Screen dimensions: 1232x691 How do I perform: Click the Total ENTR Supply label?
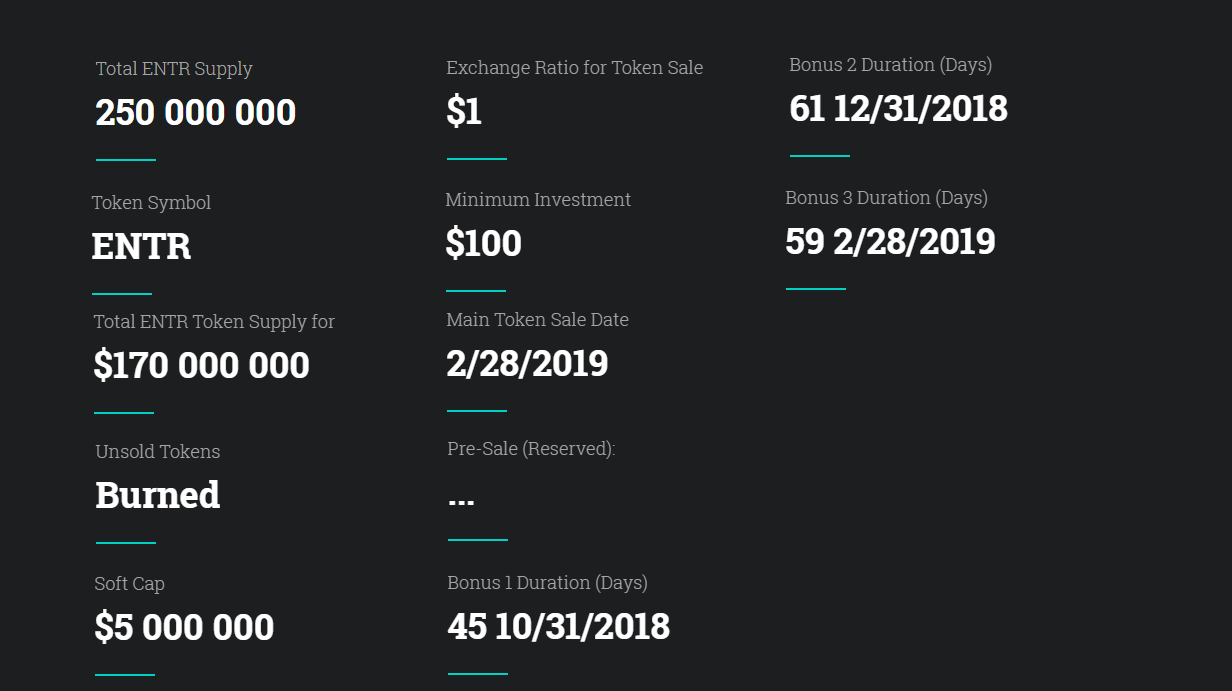pyautogui.click(x=174, y=69)
